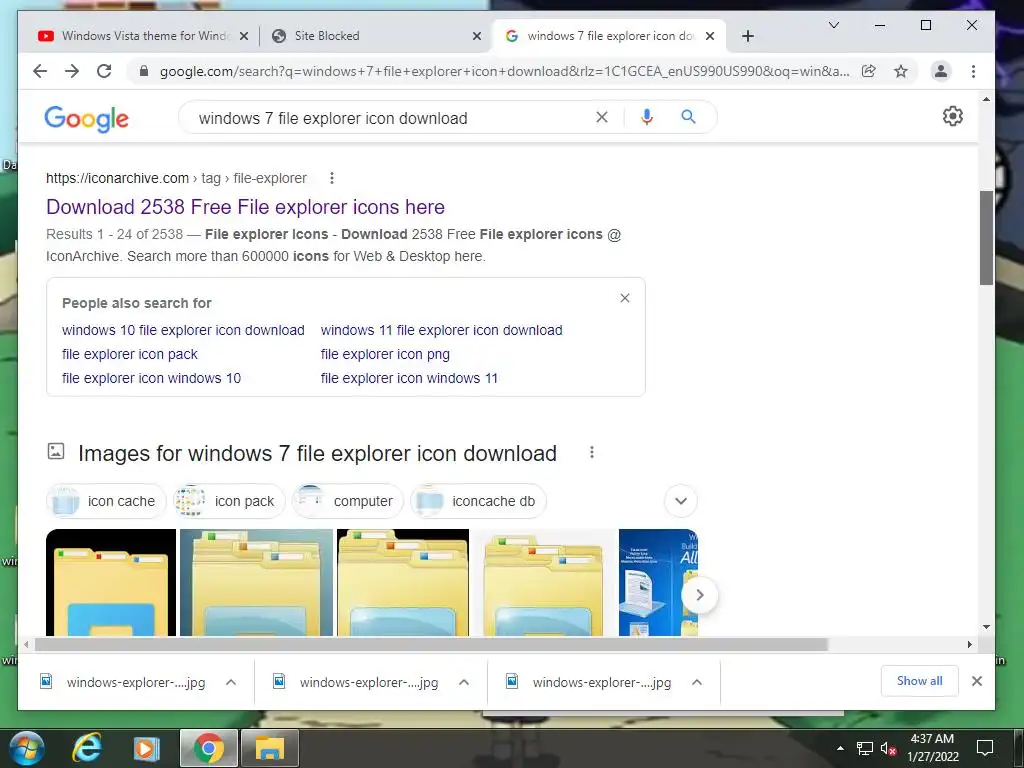The width and height of the screenshot is (1024, 768).
Task: Reload the Google search page
Action: [104, 71]
